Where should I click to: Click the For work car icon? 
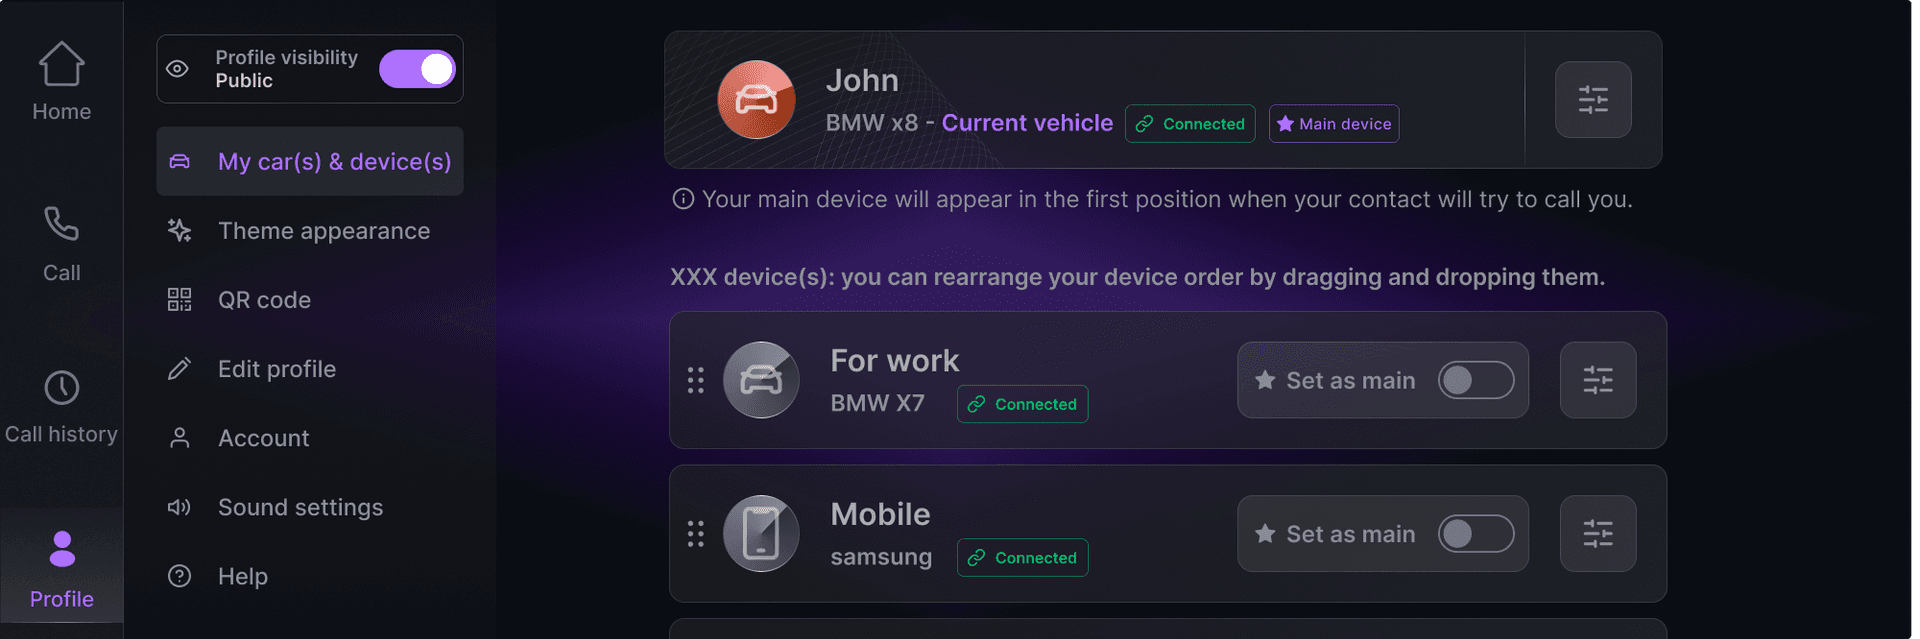point(761,380)
